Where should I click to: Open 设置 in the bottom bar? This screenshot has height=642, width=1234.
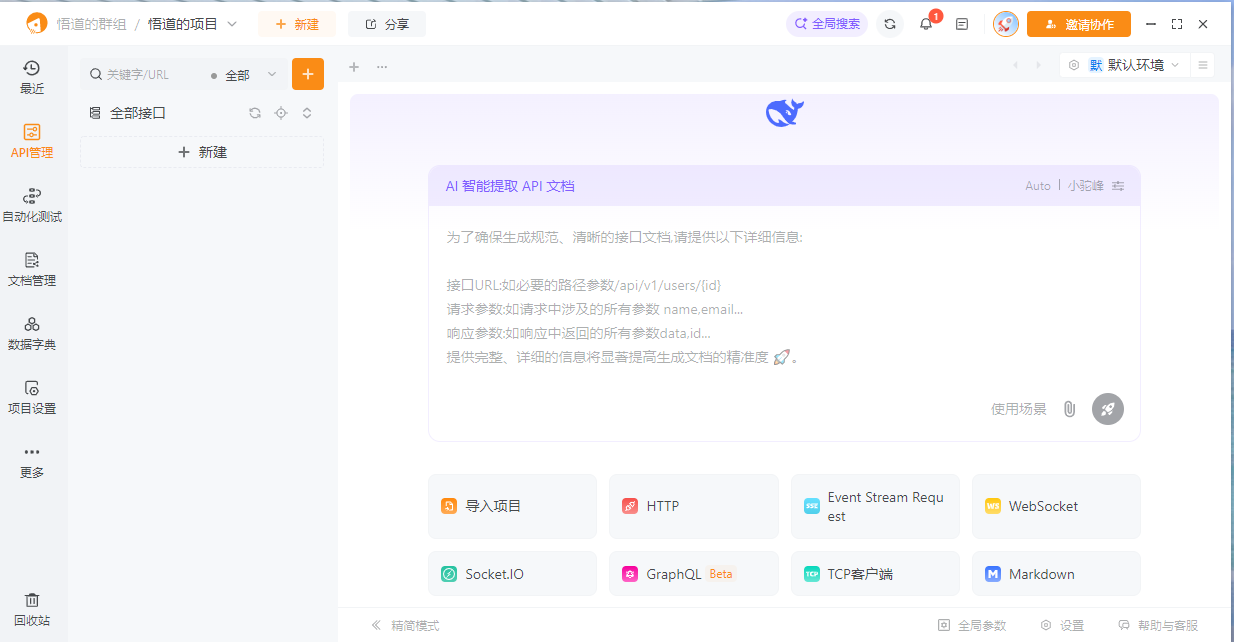(x=1062, y=625)
